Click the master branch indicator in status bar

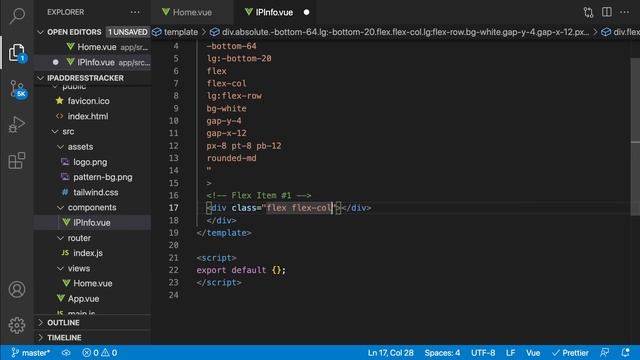[x=31, y=353]
